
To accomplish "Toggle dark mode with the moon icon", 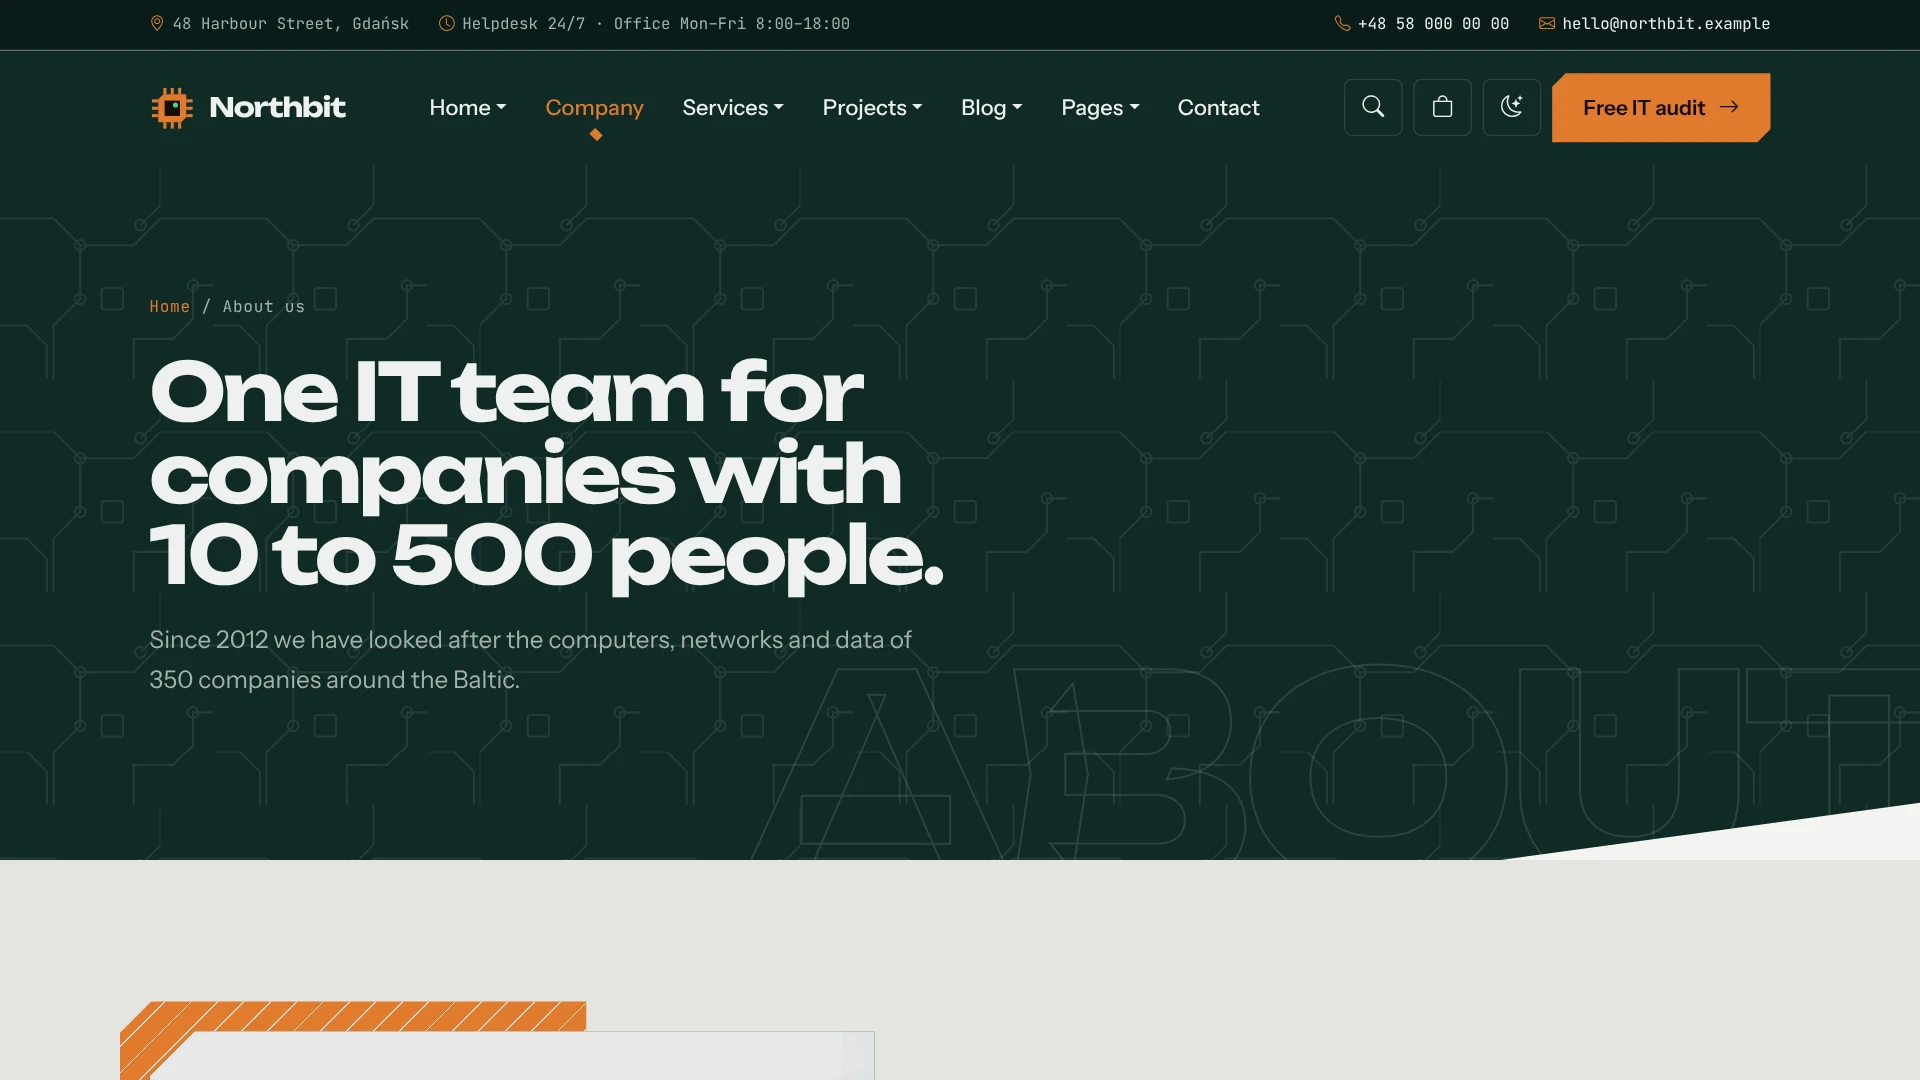I will [1511, 107].
